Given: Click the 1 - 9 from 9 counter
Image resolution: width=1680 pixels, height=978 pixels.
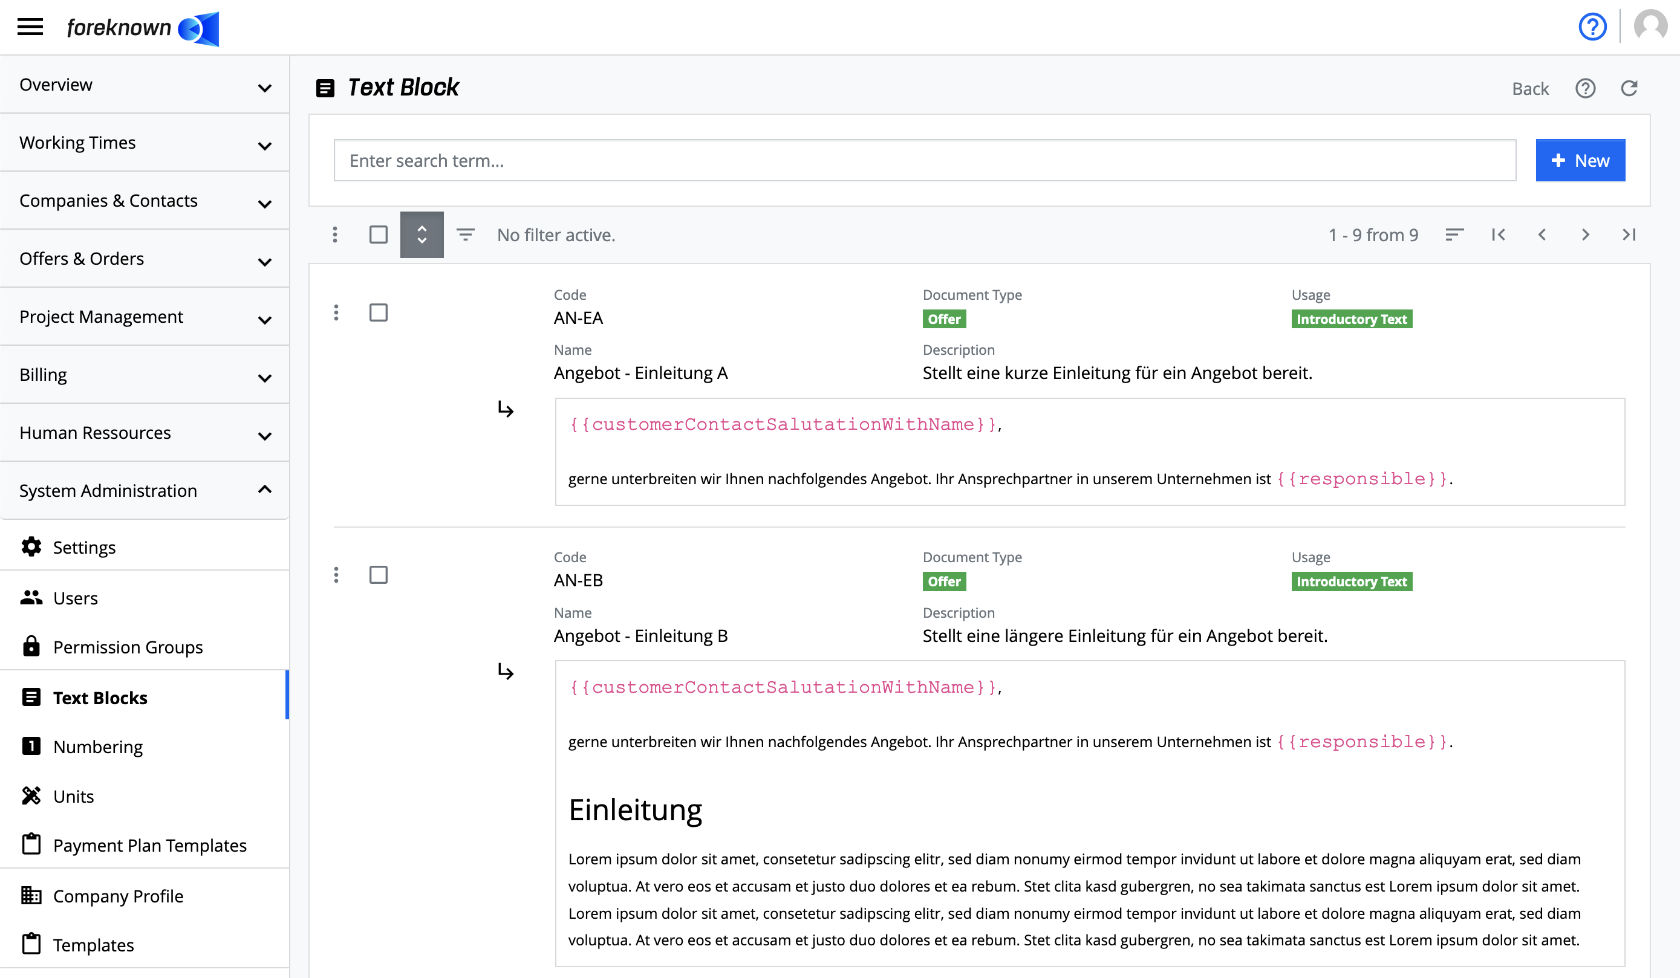Looking at the screenshot, I should point(1373,235).
